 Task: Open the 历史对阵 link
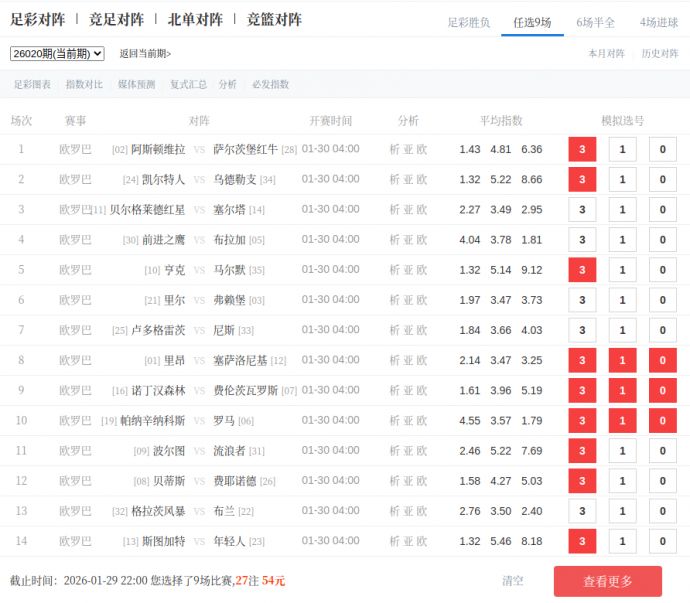659,54
